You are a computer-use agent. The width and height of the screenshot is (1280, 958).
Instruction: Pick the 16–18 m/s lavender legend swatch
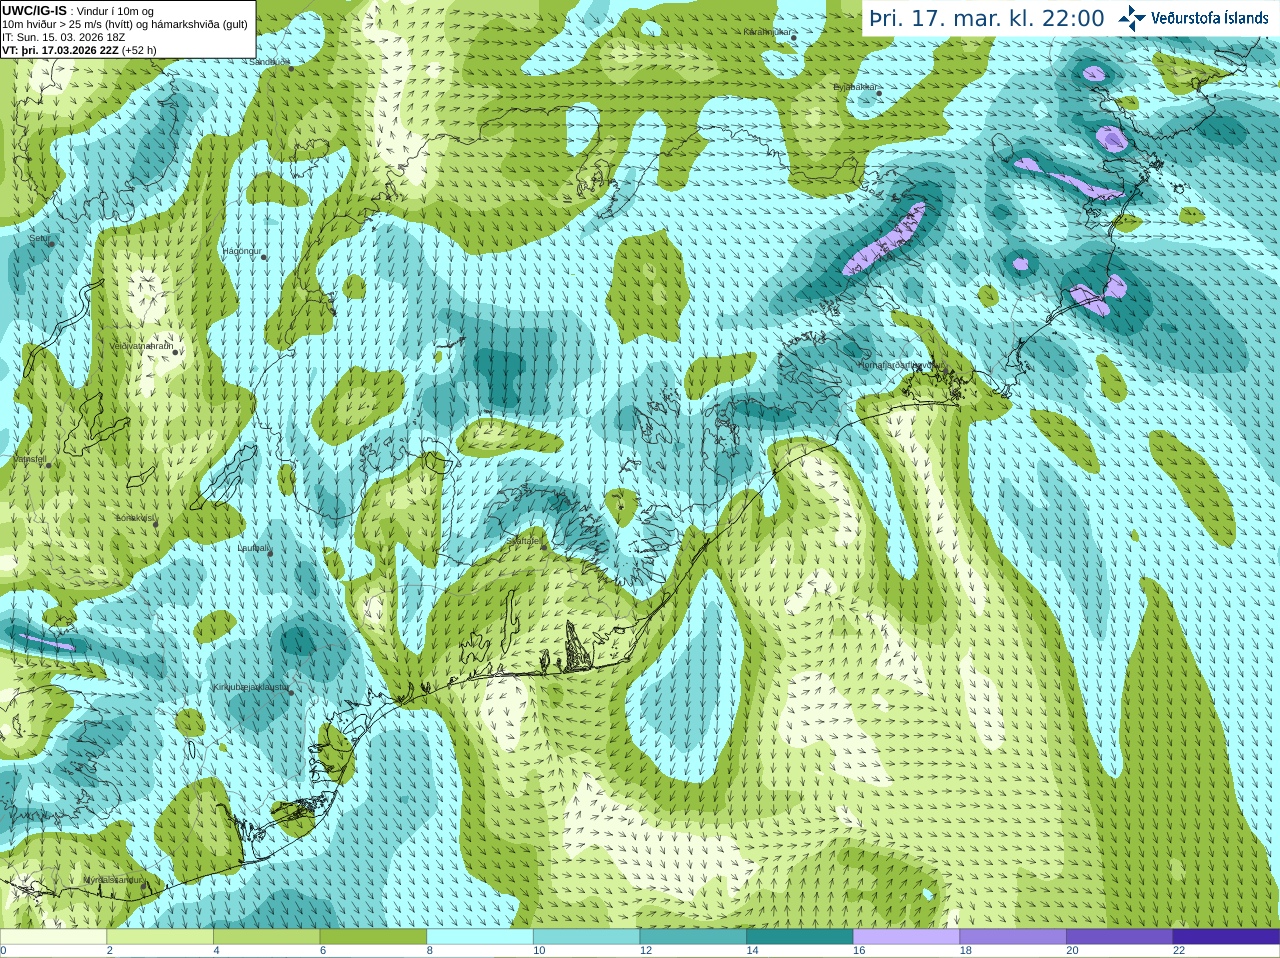tap(906, 937)
